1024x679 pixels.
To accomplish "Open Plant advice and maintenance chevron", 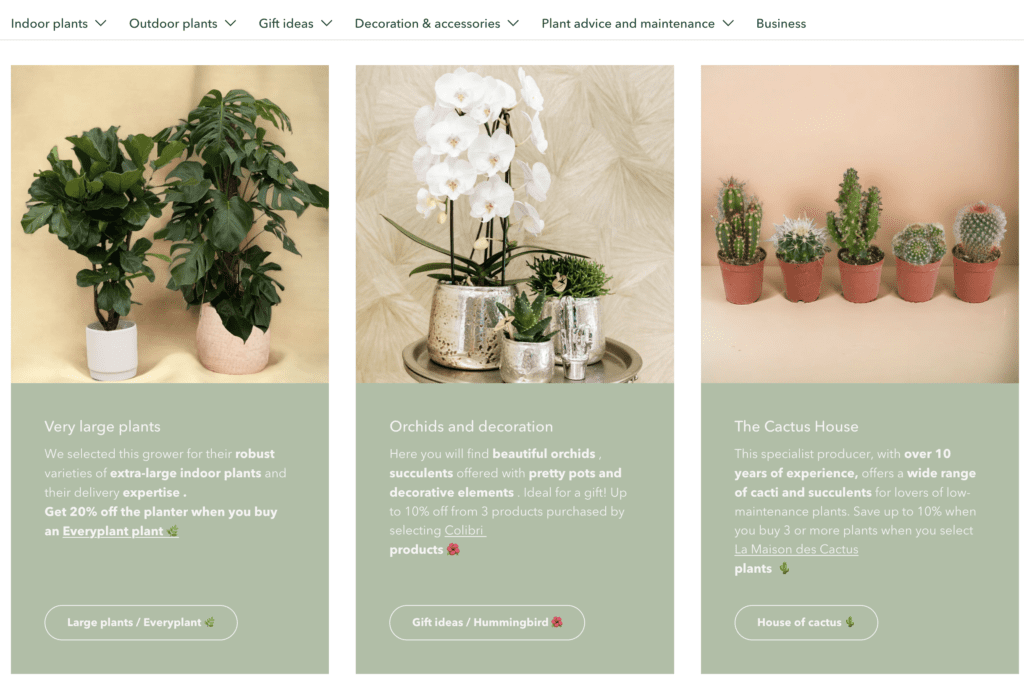I will pyautogui.click(x=728, y=24).
